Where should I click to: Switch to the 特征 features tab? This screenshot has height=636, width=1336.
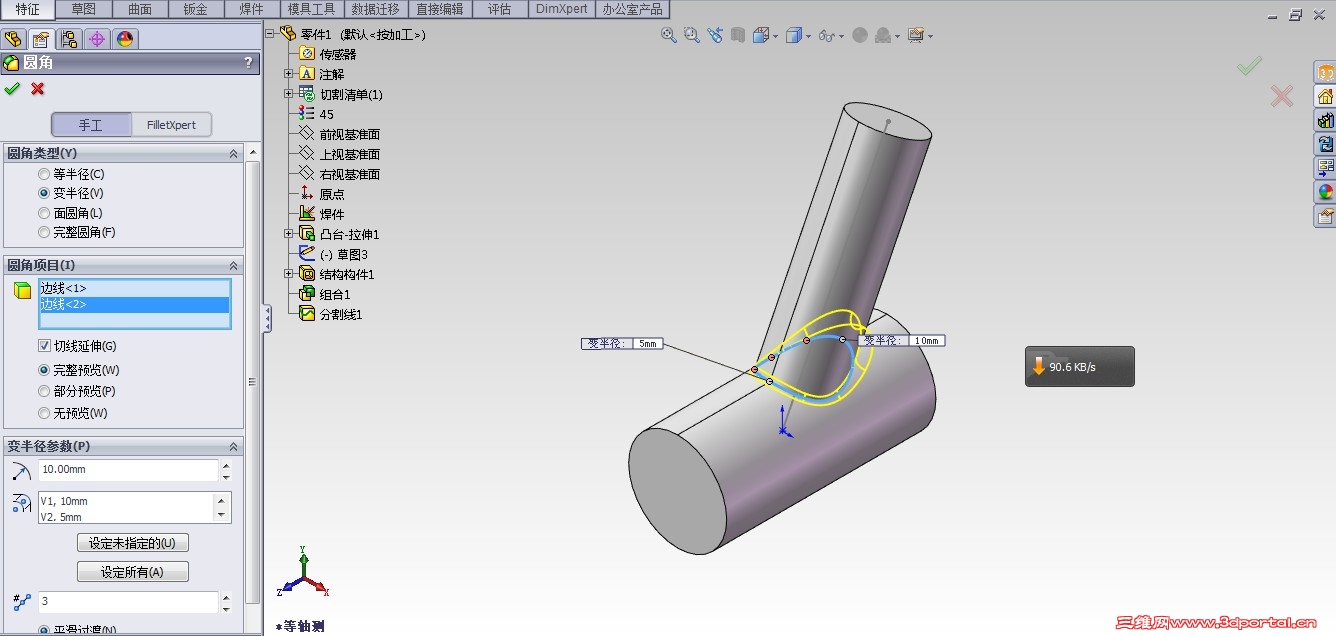(x=28, y=9)
